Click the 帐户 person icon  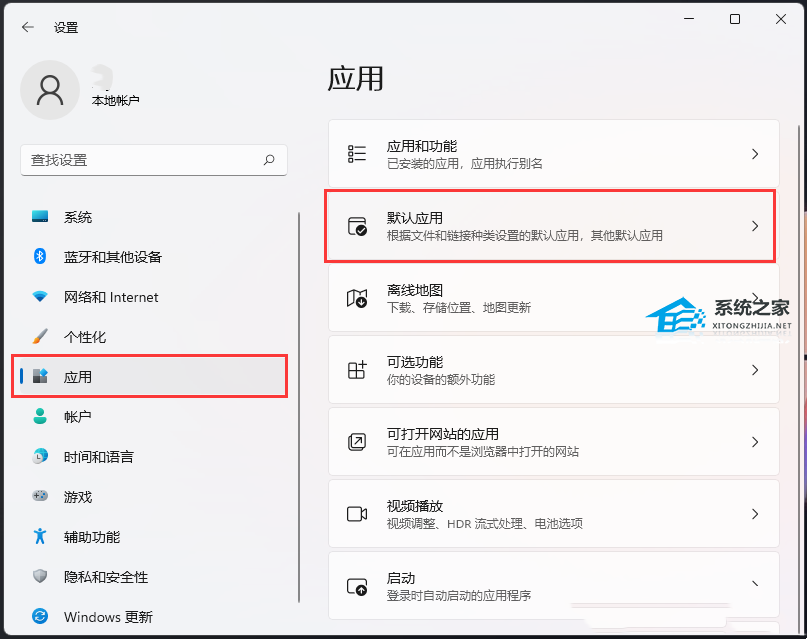pyautogui.click(x=40, y=416)
